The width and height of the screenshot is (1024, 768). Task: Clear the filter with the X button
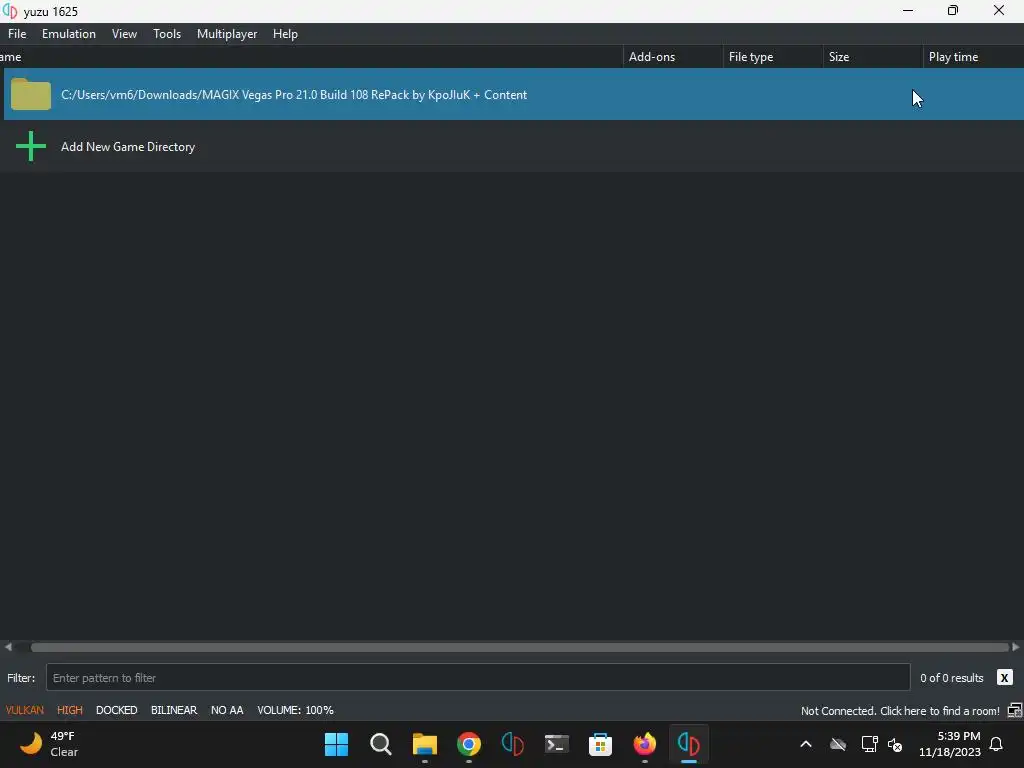point(1004,677)
